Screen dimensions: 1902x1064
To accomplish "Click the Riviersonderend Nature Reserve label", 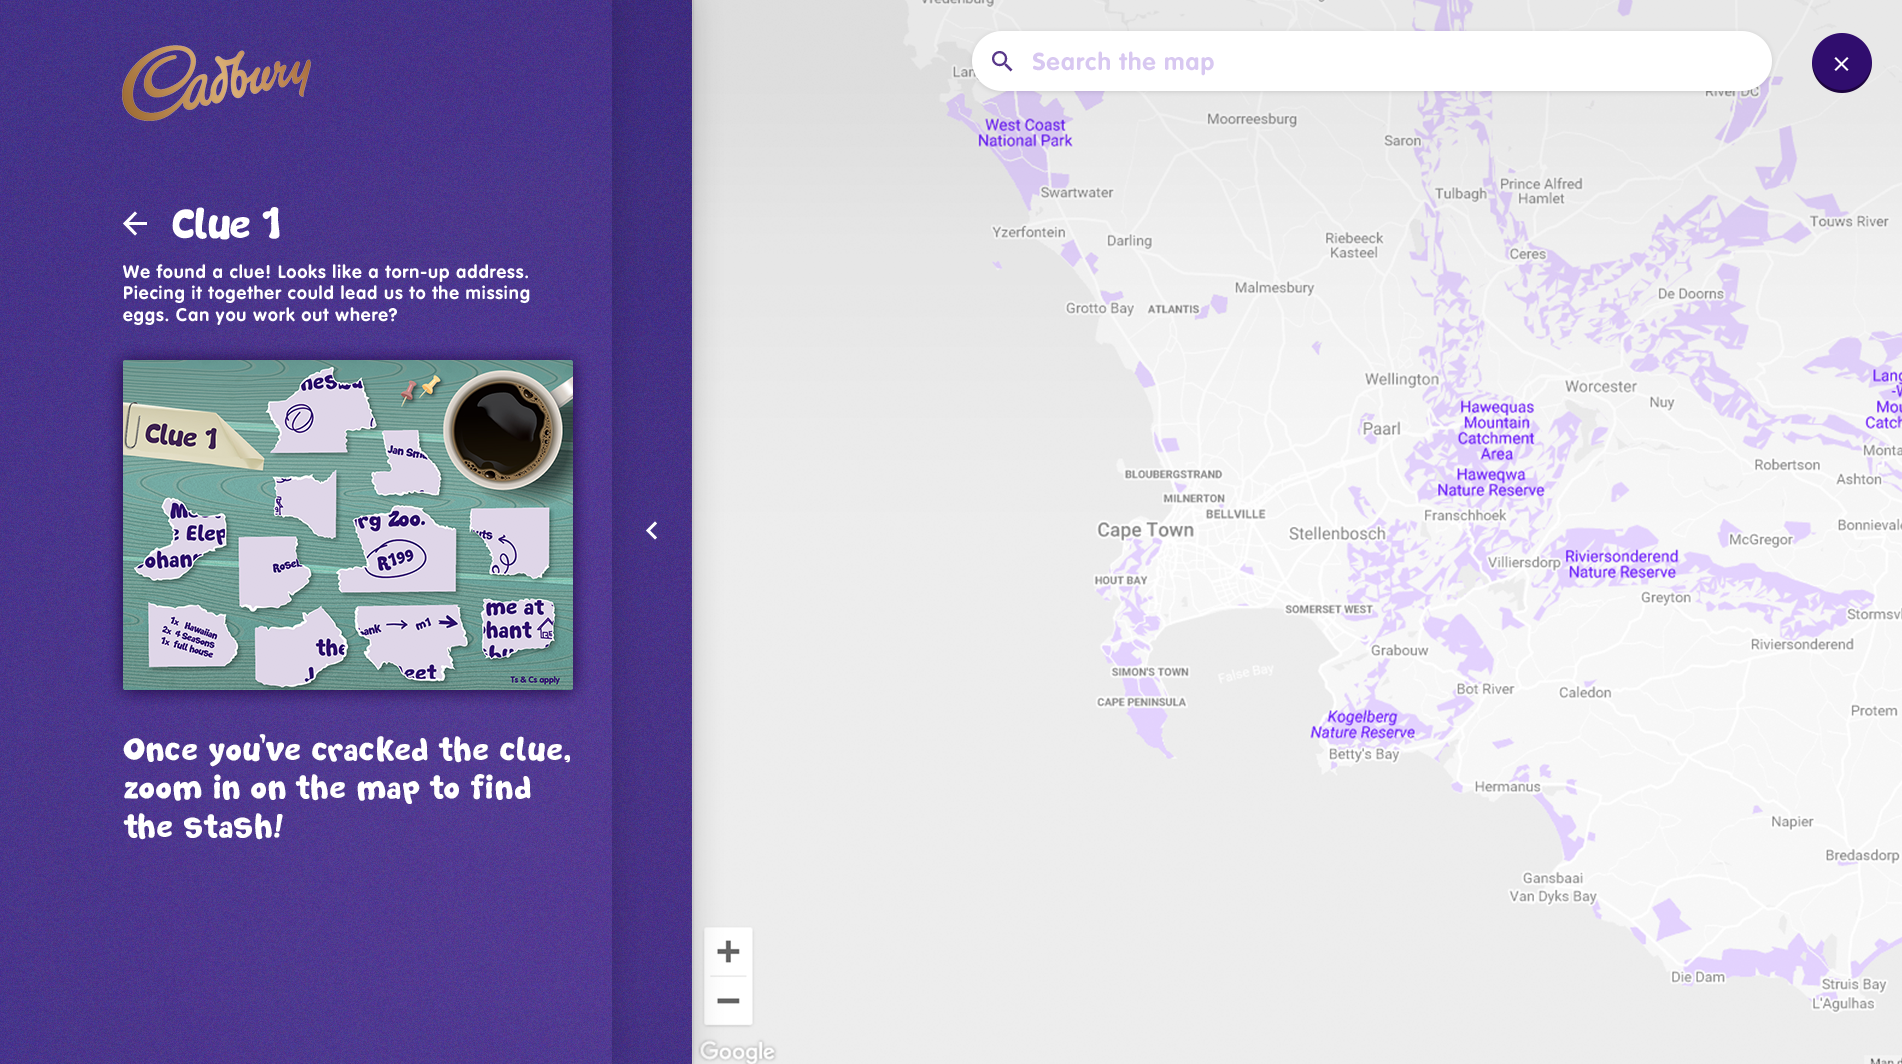I will 1621,564.
